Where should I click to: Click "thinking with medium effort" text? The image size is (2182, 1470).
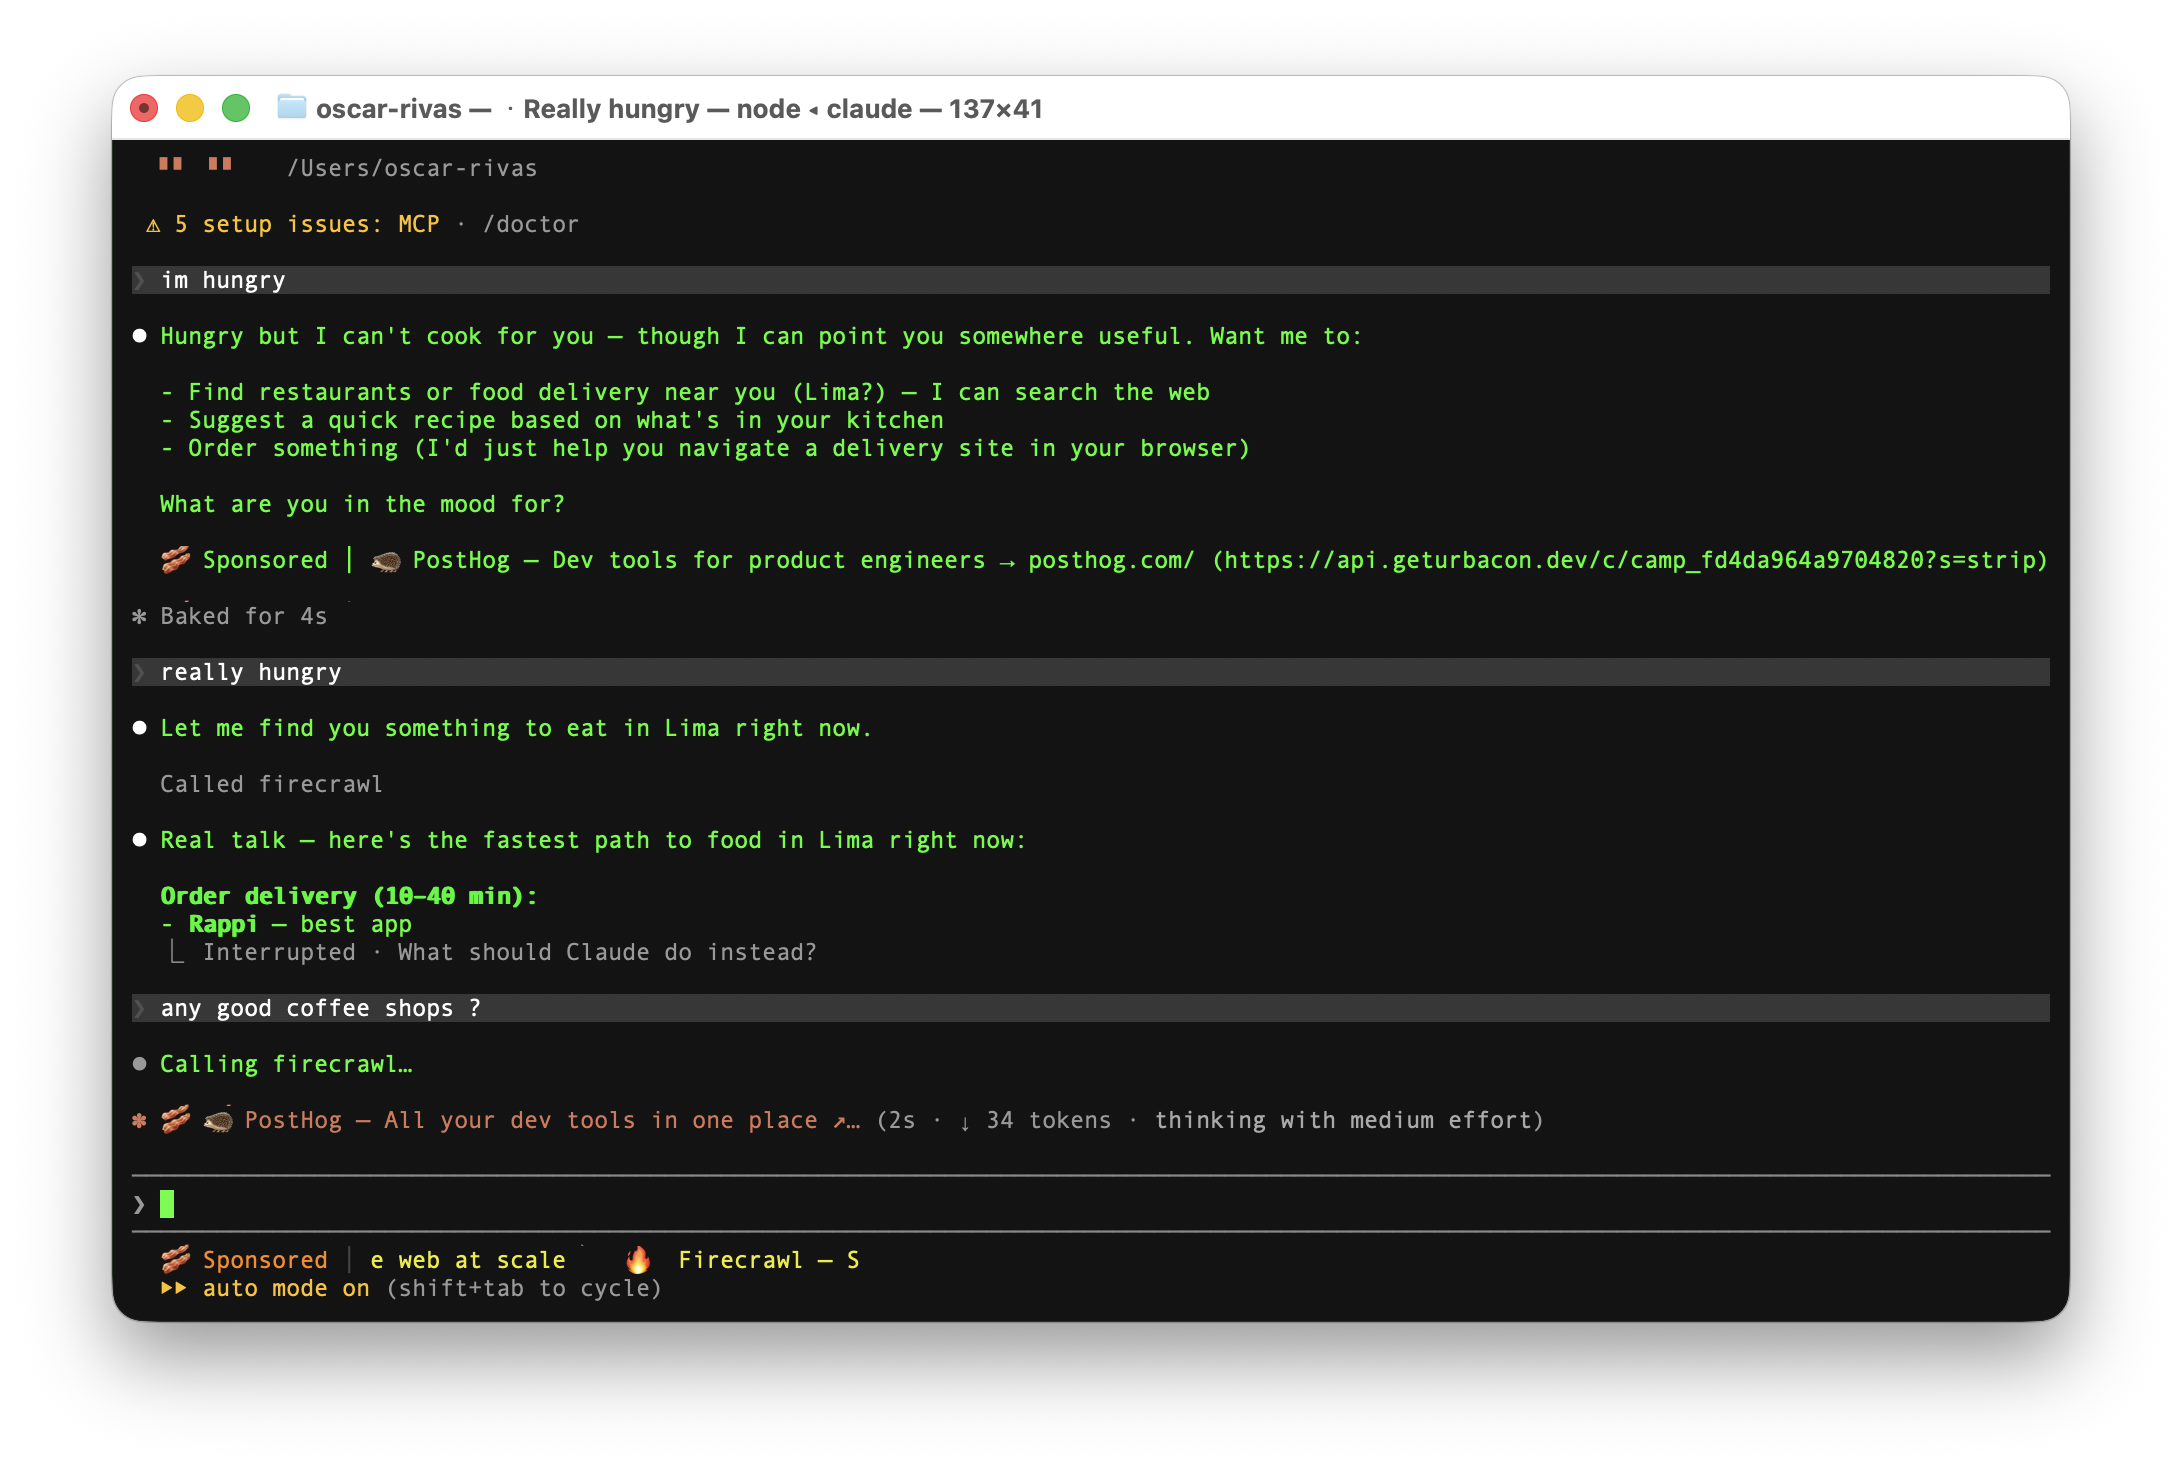[x=1342, y=1120]
